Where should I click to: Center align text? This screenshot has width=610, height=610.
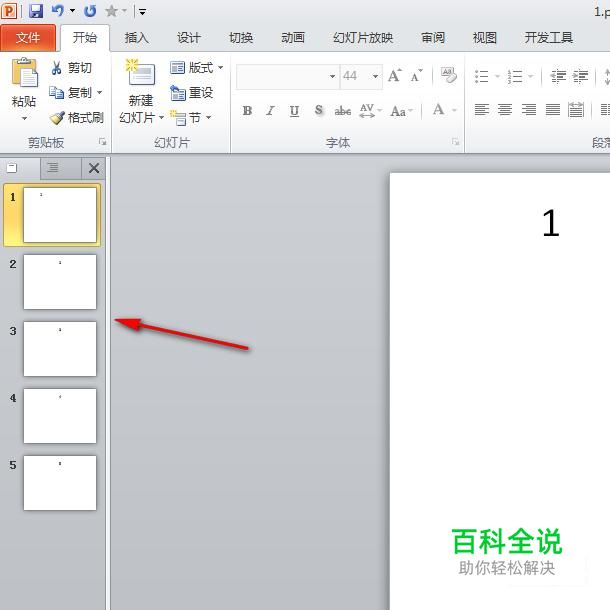(505, 110)
